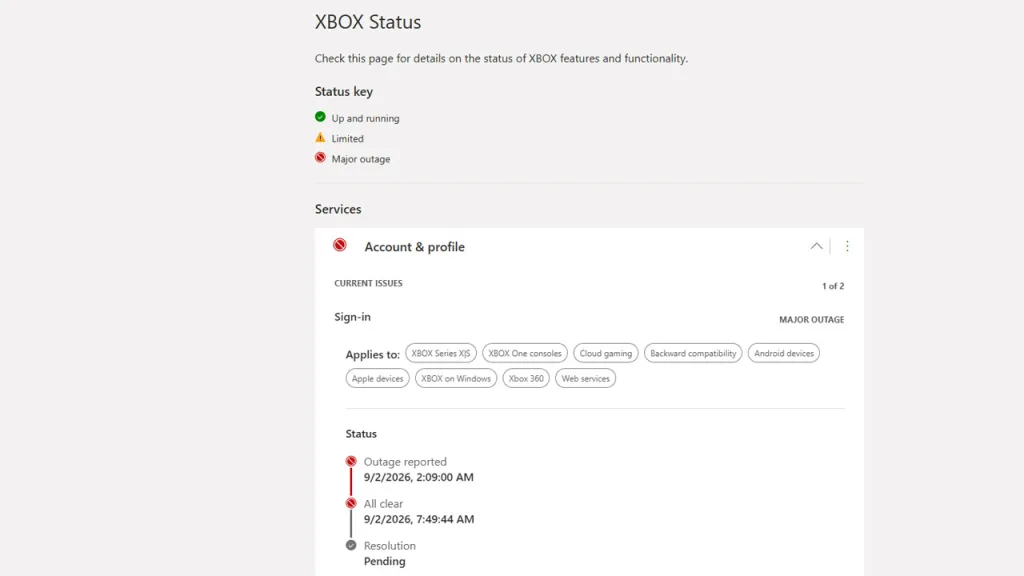This screenshot has width=1024, height=576.
Task: Click the Services heading
Action: click(338, 209)
